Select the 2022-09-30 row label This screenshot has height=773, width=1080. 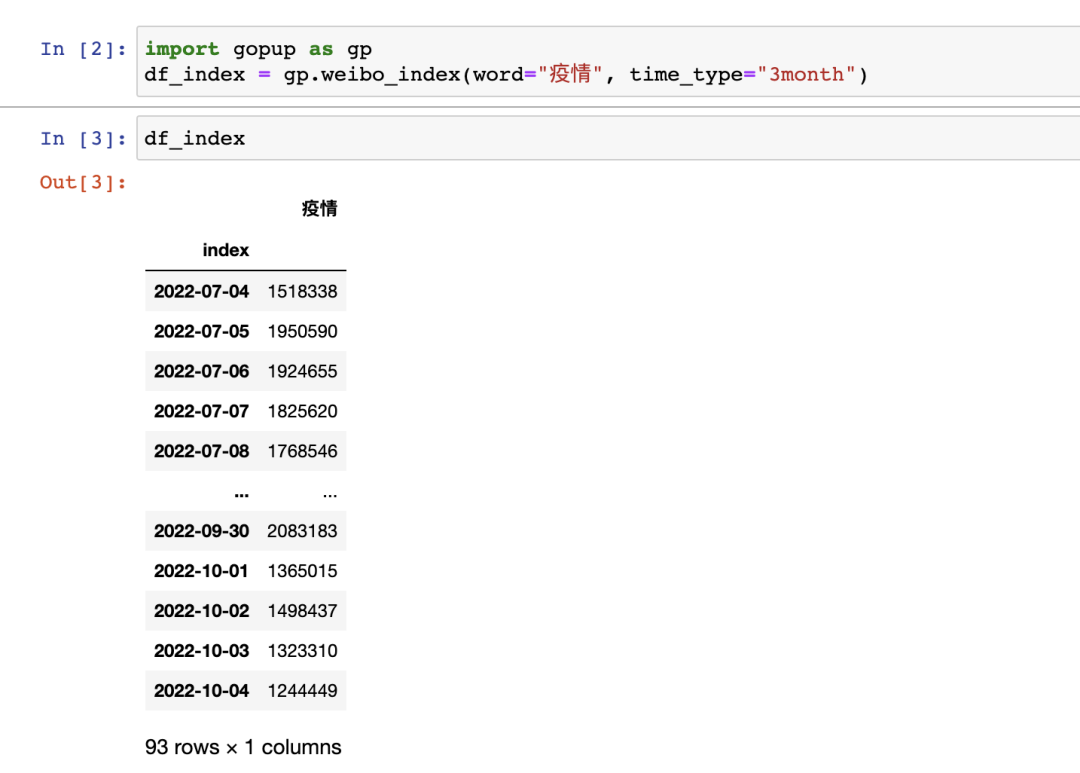point(201,531)
